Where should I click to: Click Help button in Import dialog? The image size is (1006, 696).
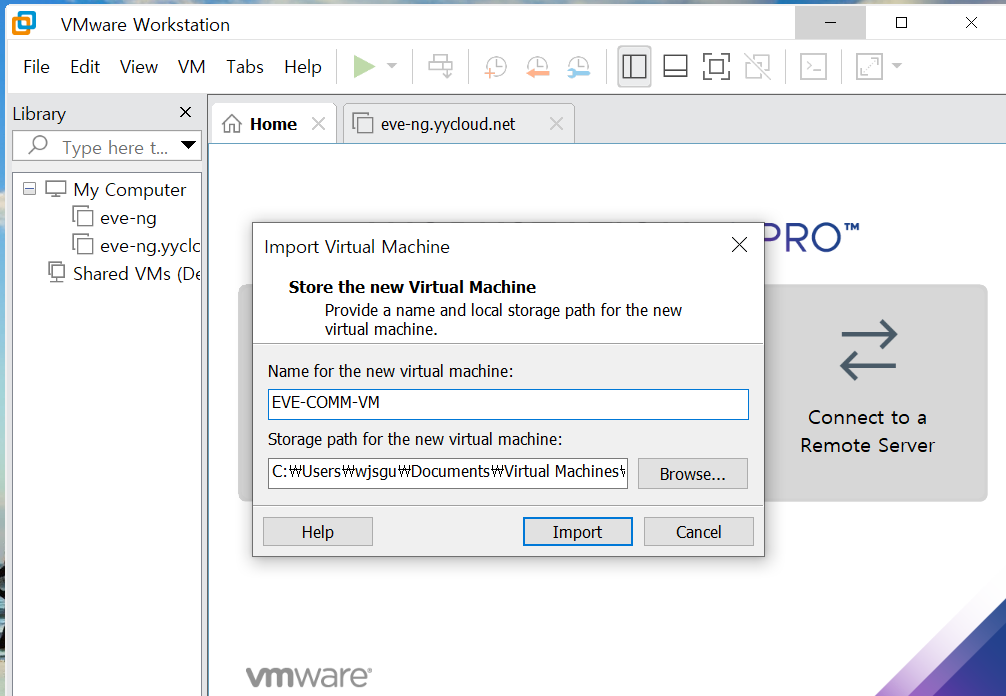pos(318,532)
